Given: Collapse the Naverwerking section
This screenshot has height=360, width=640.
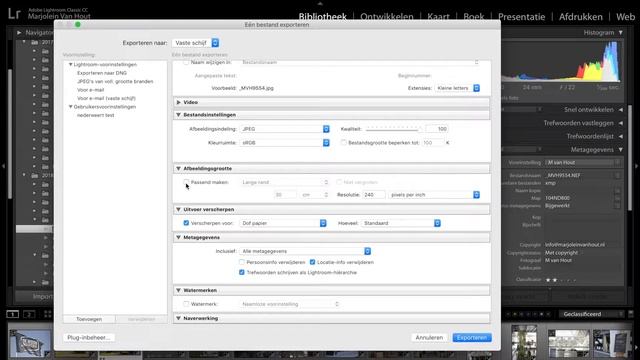Looking at the screenshot, I should [178, 318].
